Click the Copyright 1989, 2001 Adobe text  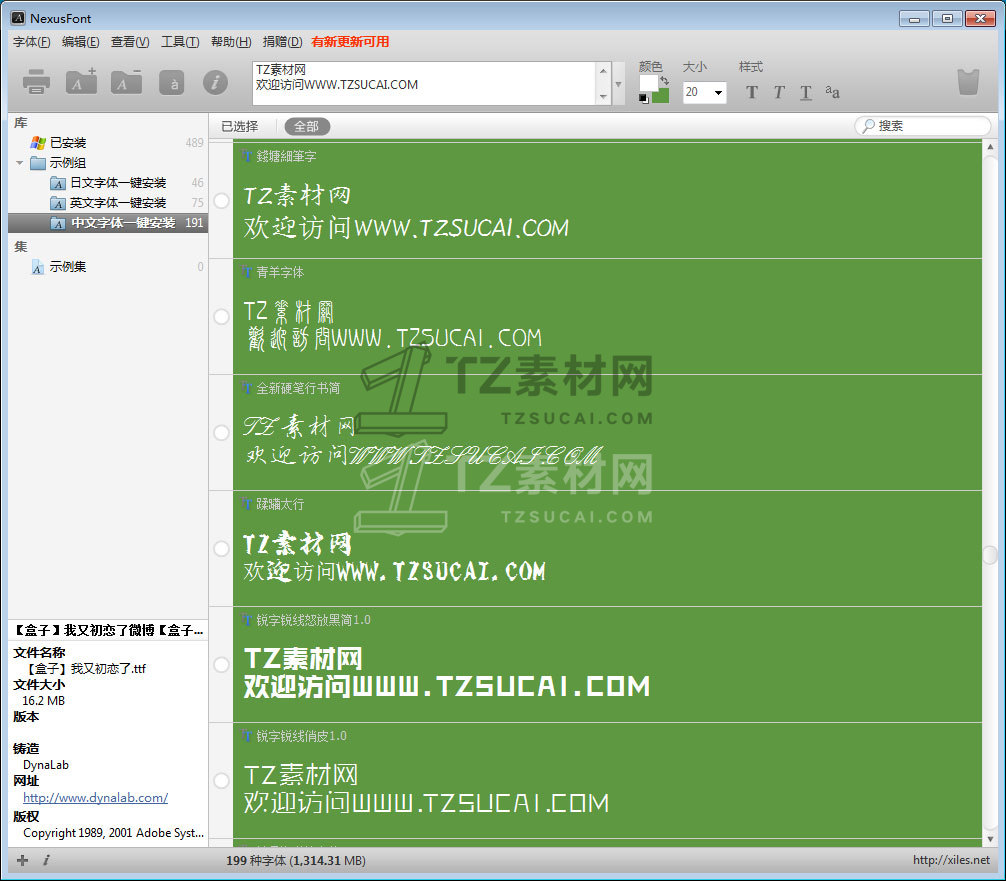[114, 833]
